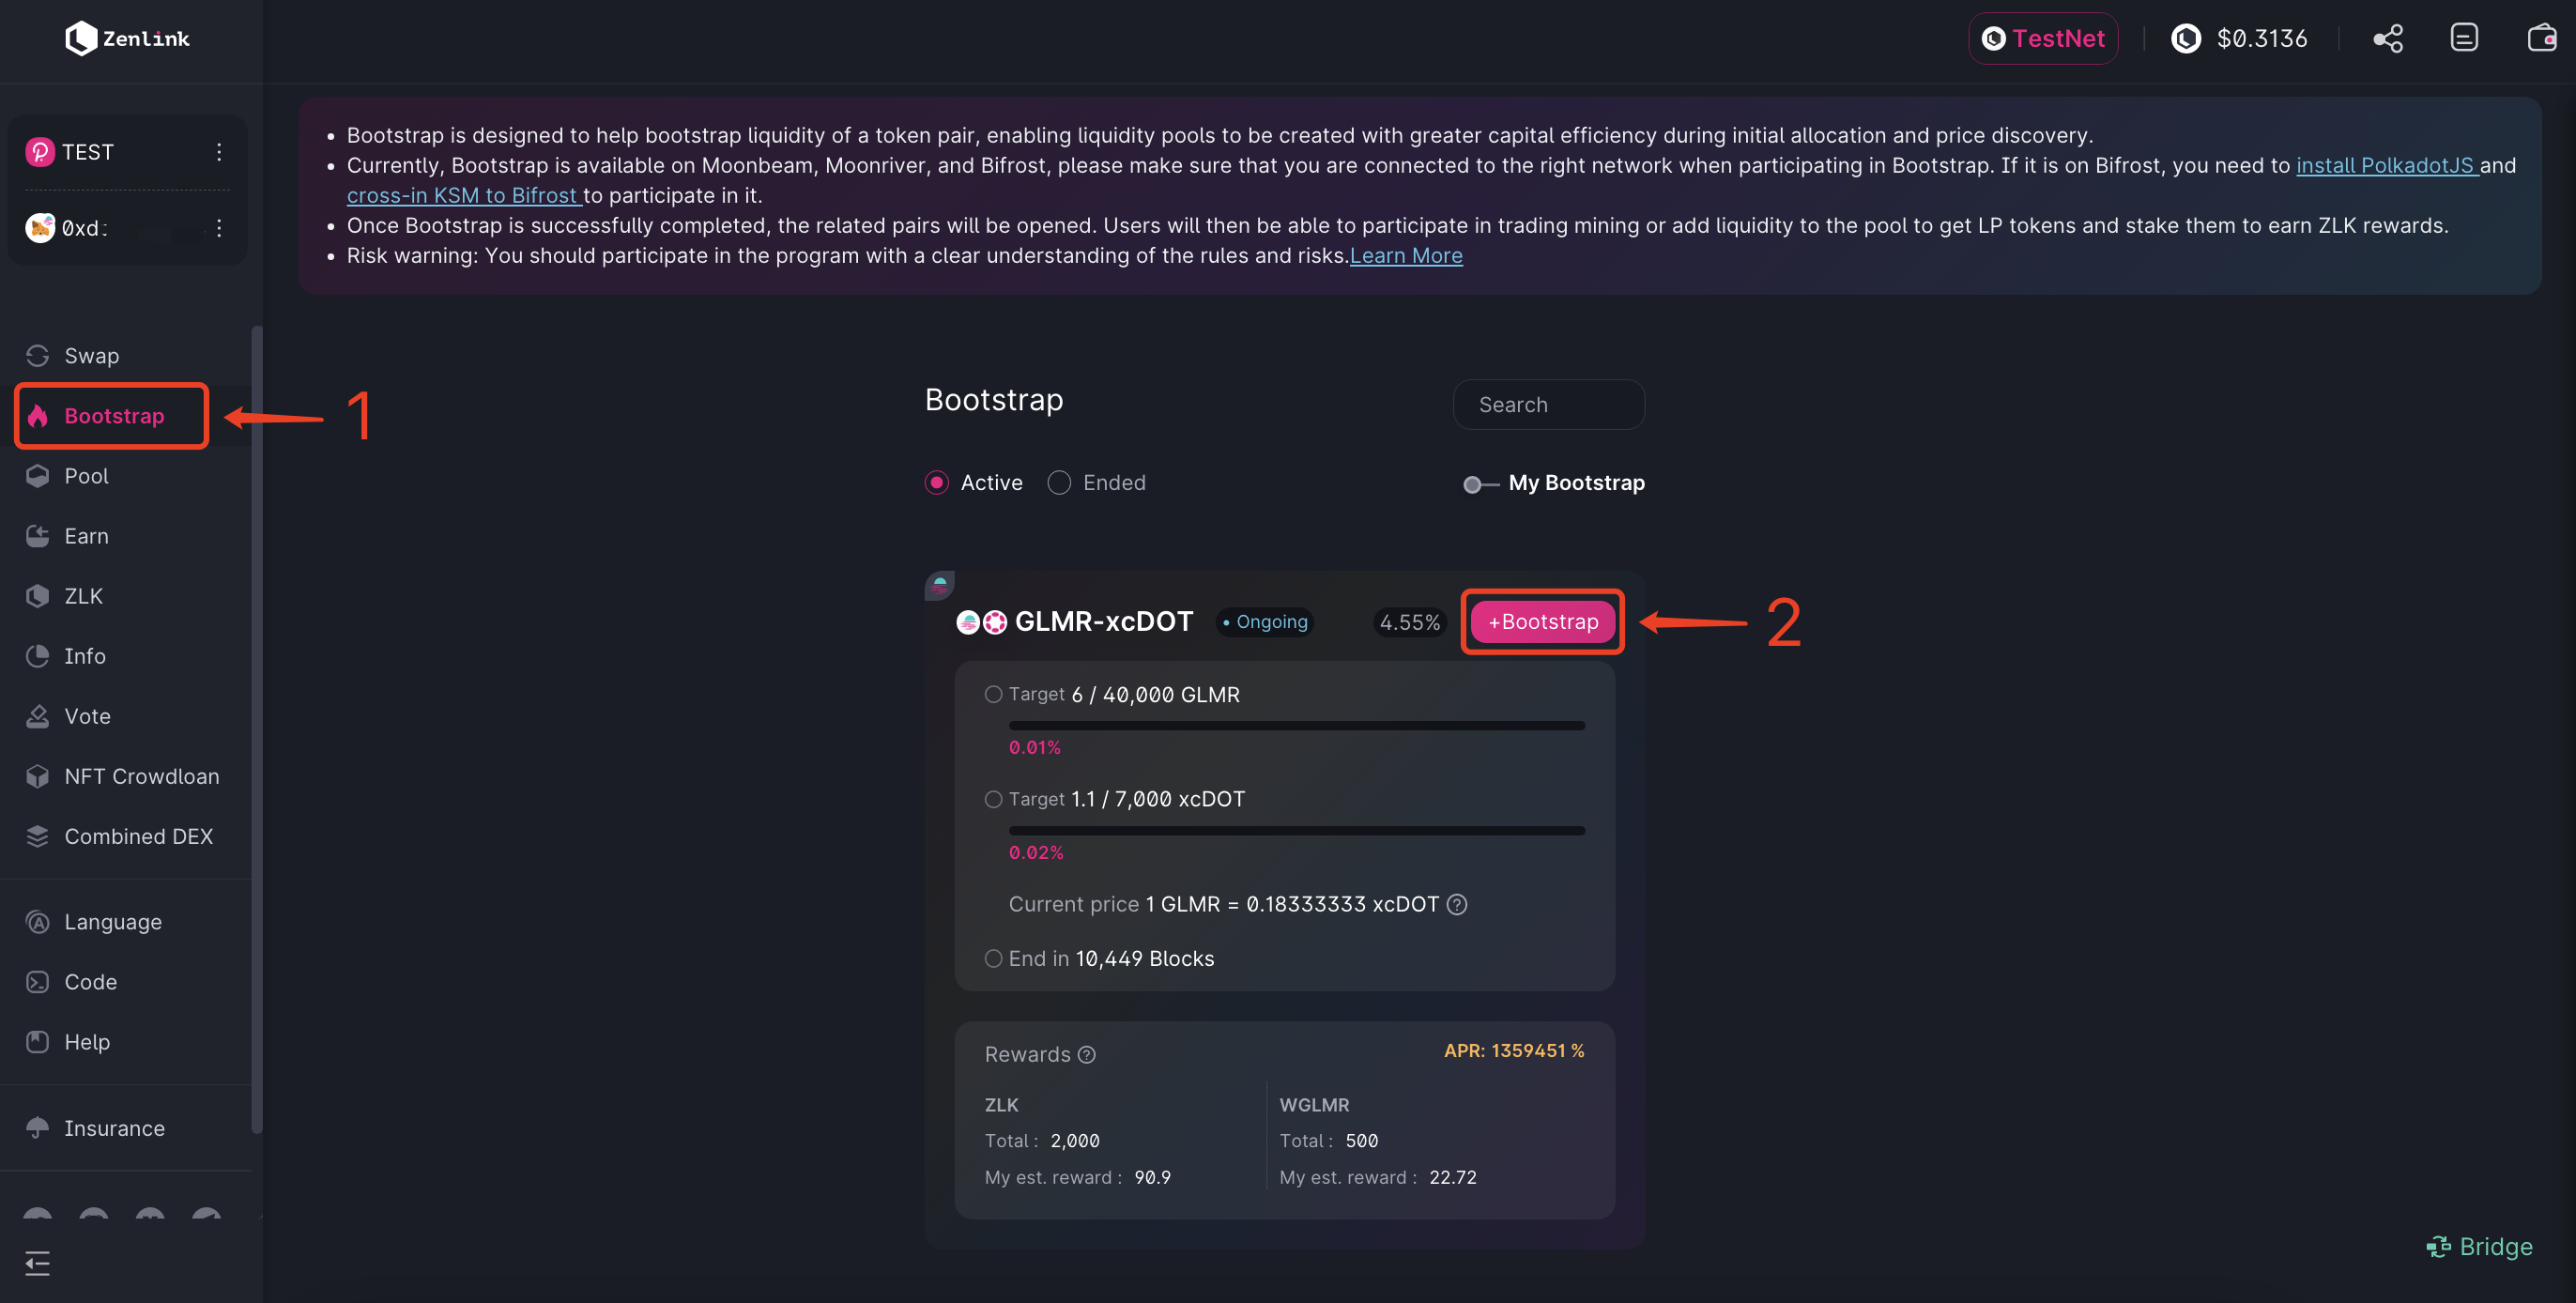Collapse the sidebar with the arrow icon
This screenshot has width=2576, height=1303.
(38, 1263)
